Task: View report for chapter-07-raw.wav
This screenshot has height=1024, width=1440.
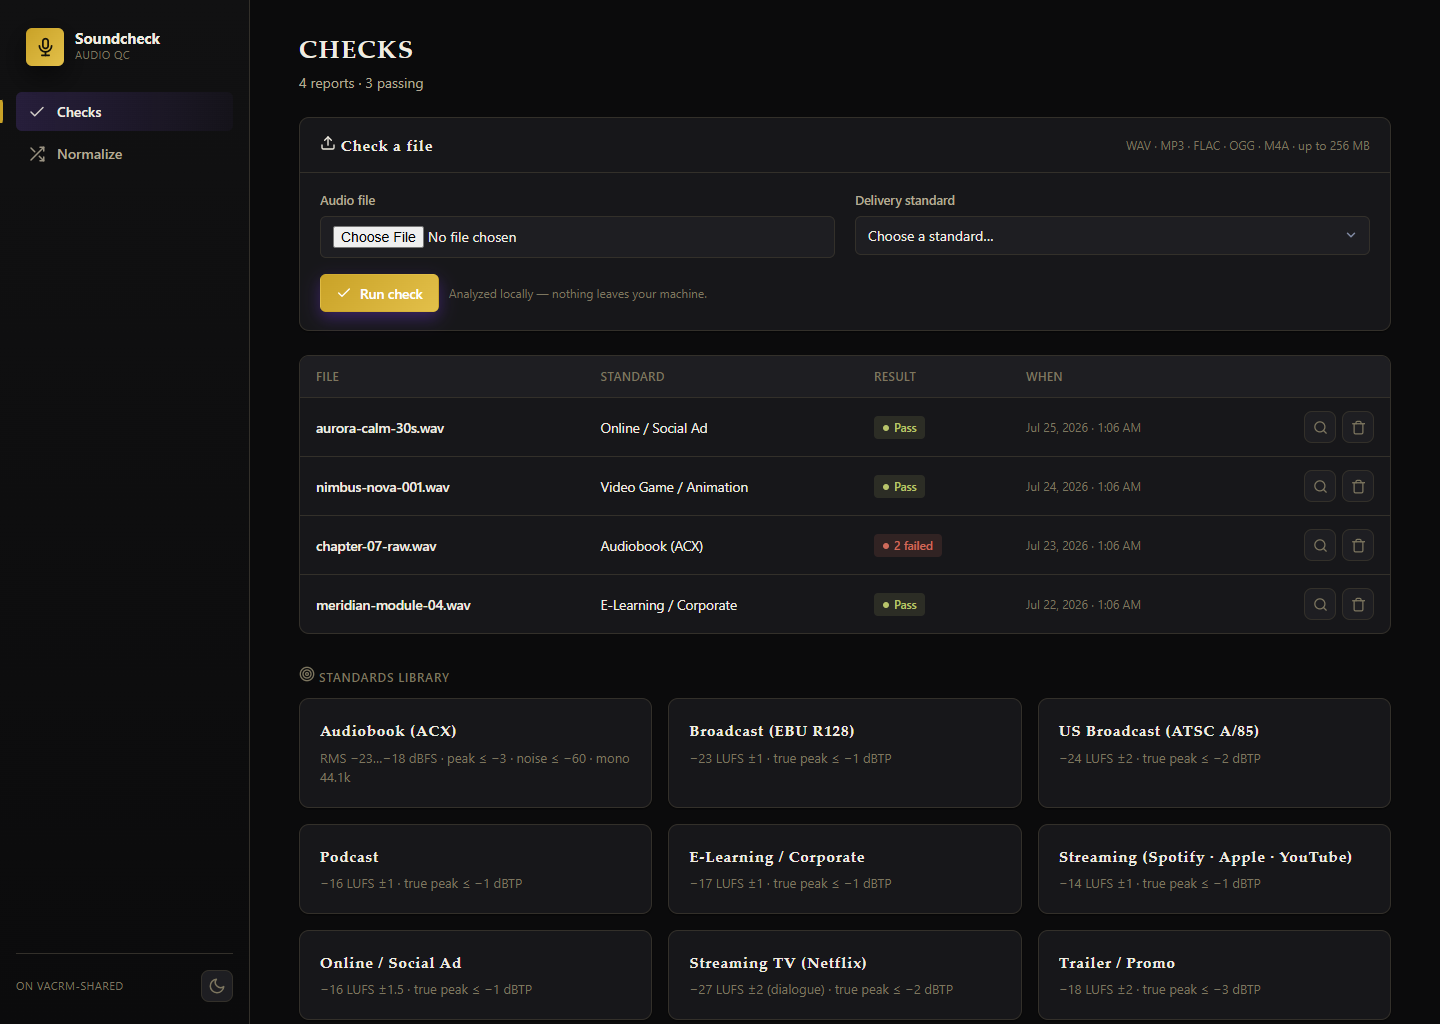Action: [1320, 545]
